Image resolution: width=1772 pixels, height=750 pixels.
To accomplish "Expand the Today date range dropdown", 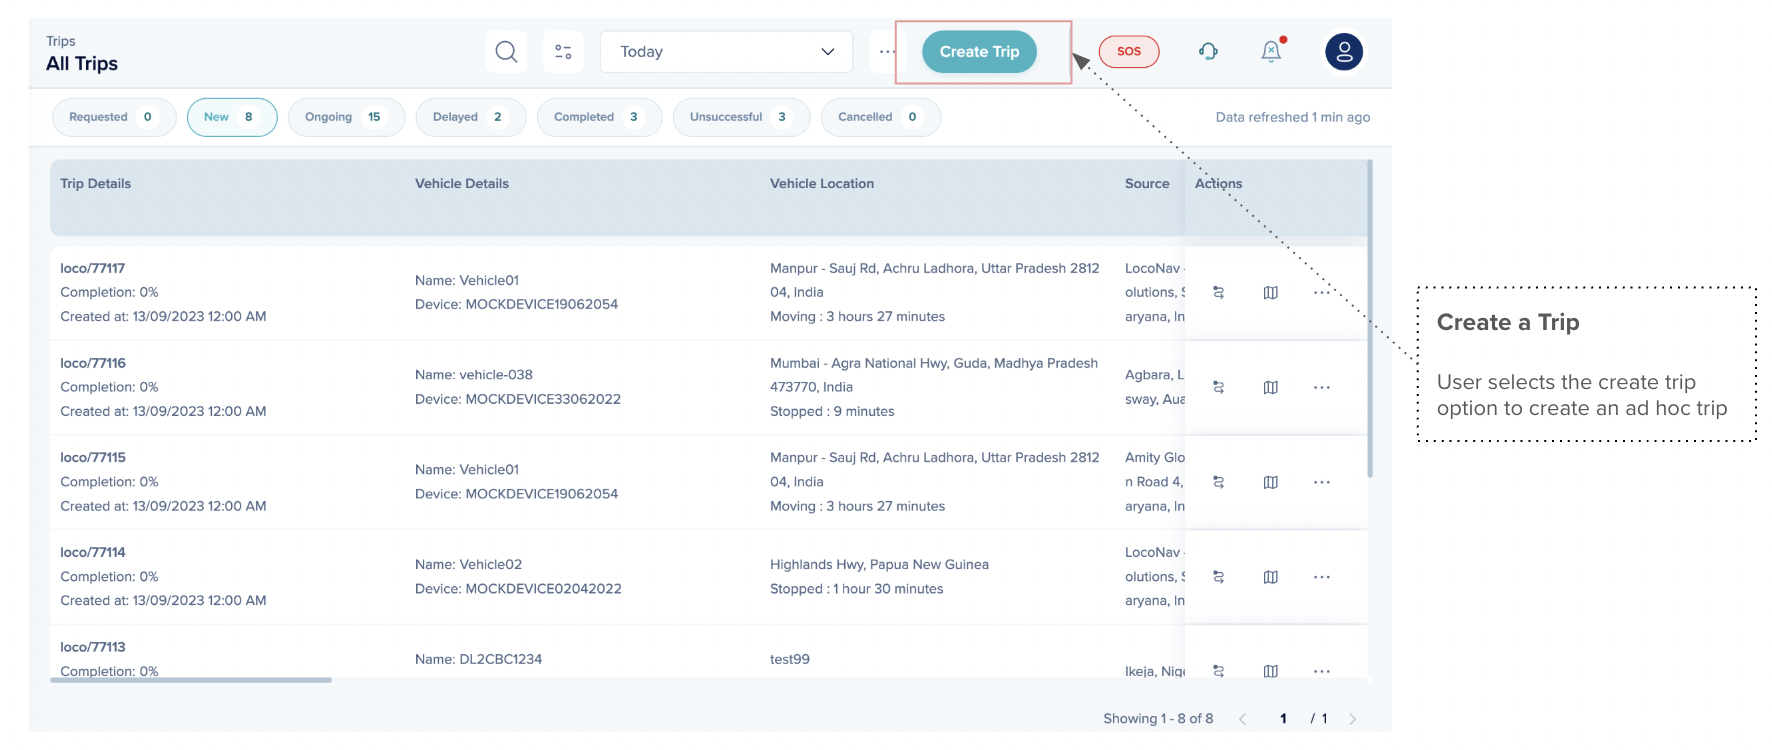I will [726, 52].
